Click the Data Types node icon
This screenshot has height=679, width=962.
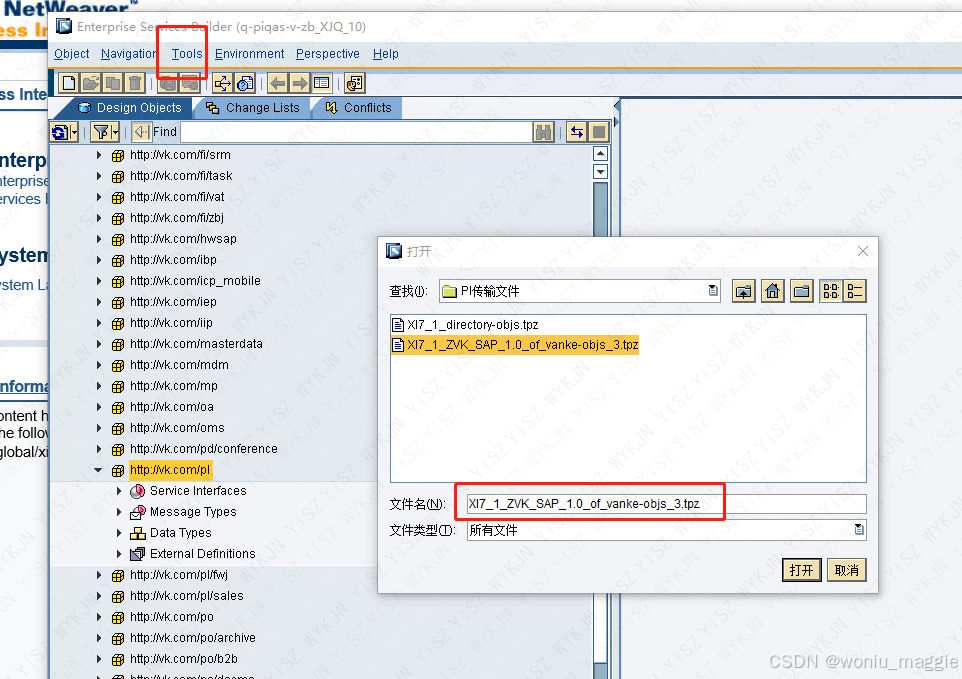[138, 533]
